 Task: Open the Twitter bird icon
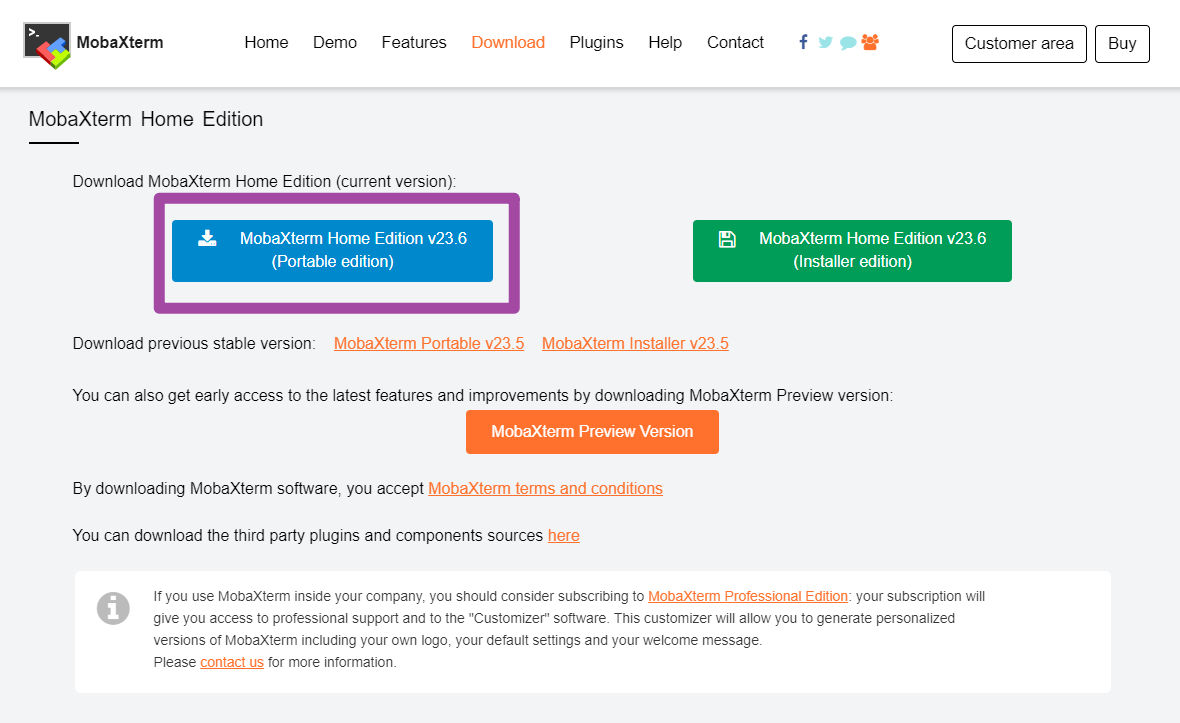click(x=825, y=42)
